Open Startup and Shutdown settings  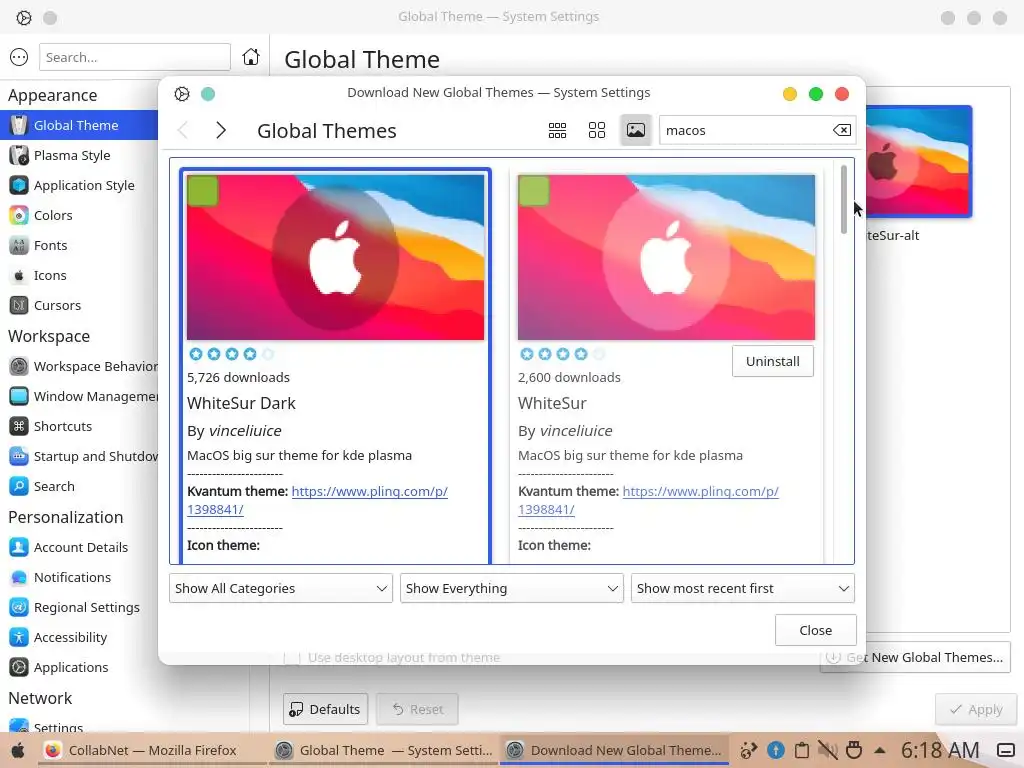click(x=79, y=456)
